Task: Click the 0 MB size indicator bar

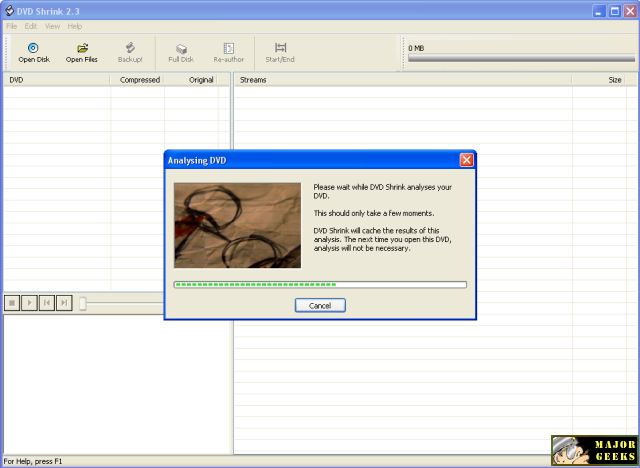Action: (521, 59)
